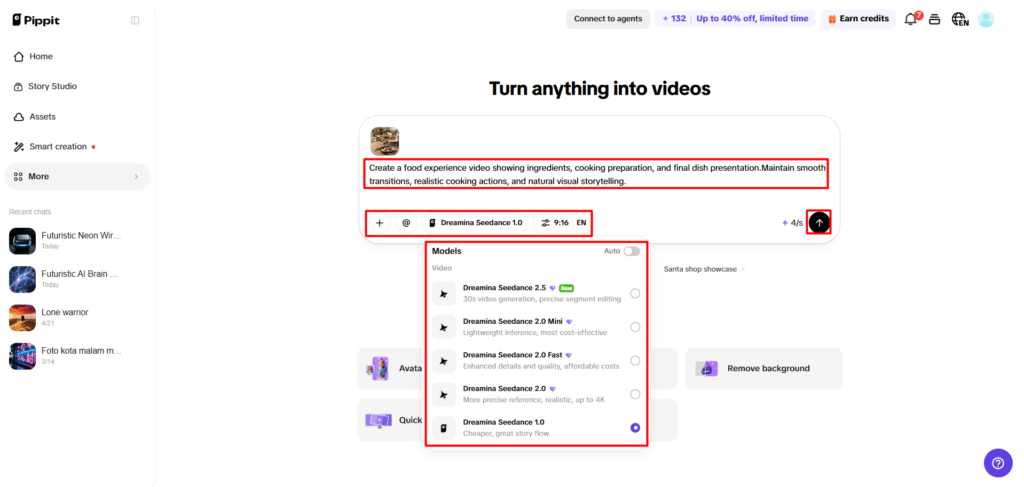Select Dreamina Seedance 2.0 Mini radio

coord(635,327)
